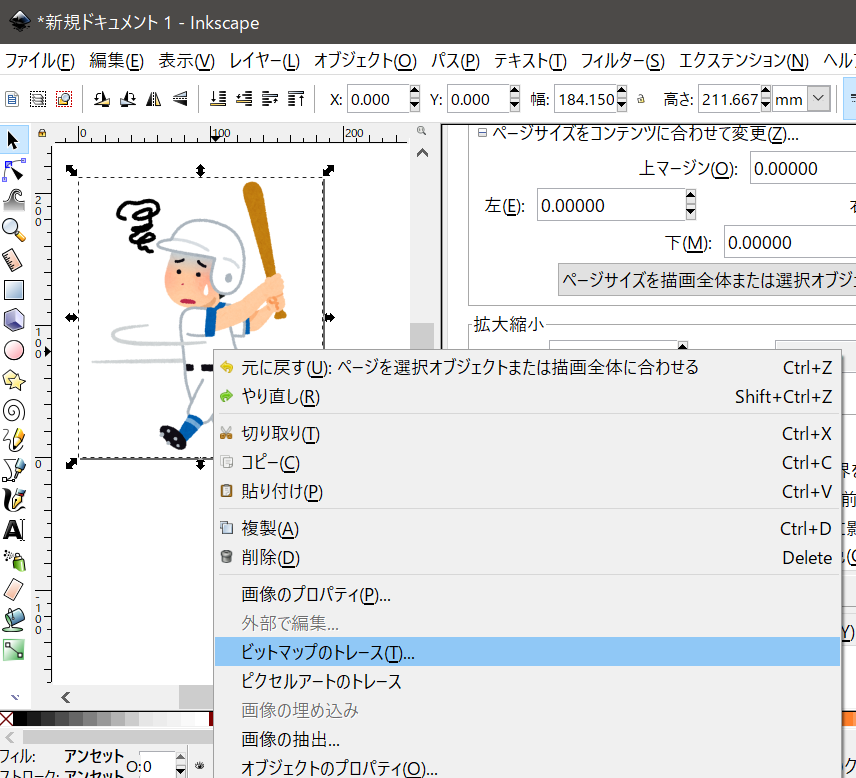The width and height of the screenshot is (856, 778).
Task: Decrease the Y position stepper
Action: click(515, 106)
